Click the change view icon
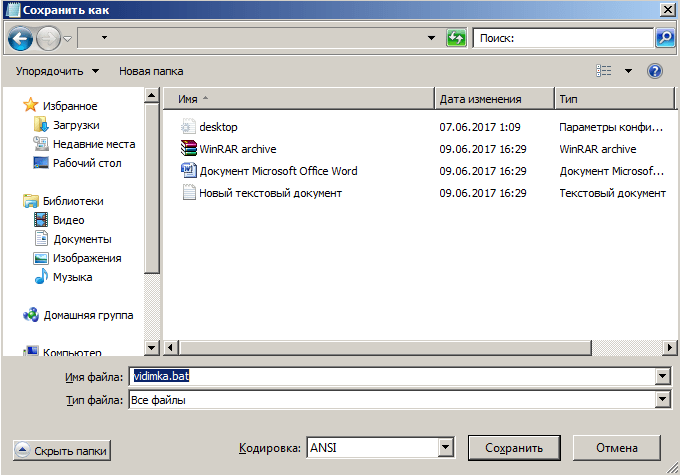Viewport: 680px width, 475px height. pyautogui.click(x=604, y=71)
